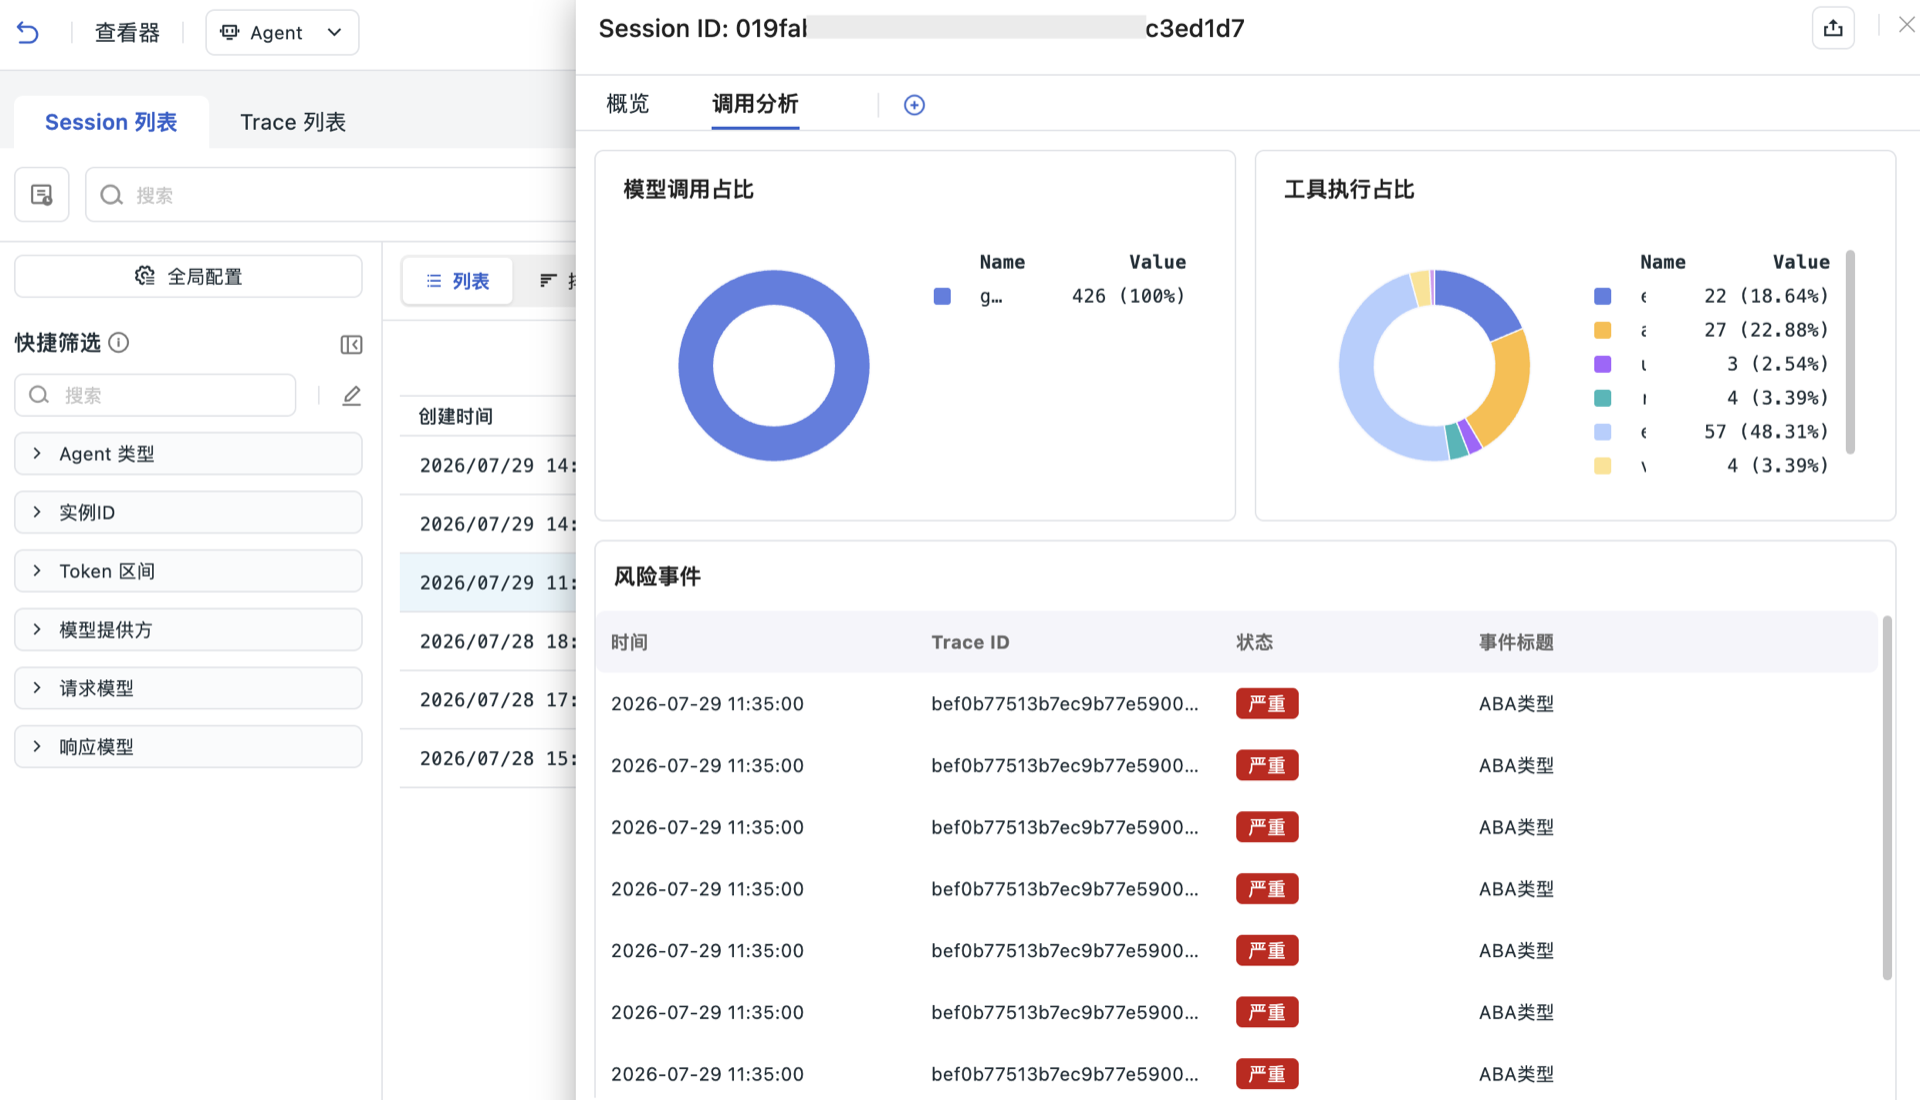Switch to Session 列表 tab
The image size is (1920, 1100).
111,122
